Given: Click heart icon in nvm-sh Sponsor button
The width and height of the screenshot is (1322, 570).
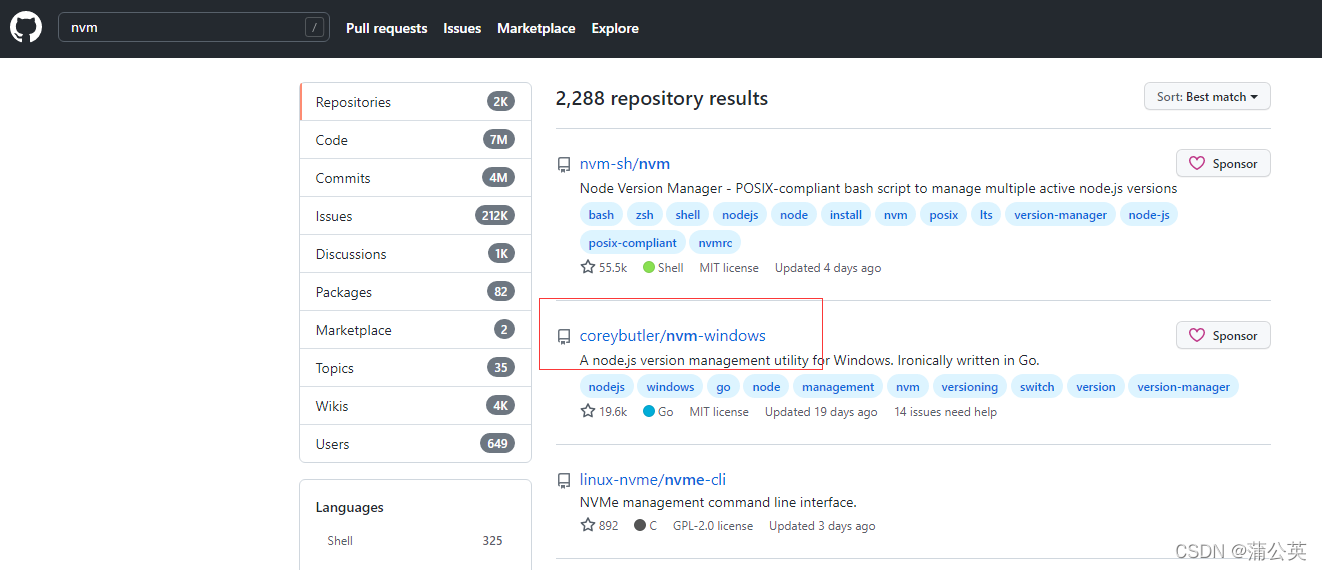Looking at the screenshot, I should [1197, 164].
